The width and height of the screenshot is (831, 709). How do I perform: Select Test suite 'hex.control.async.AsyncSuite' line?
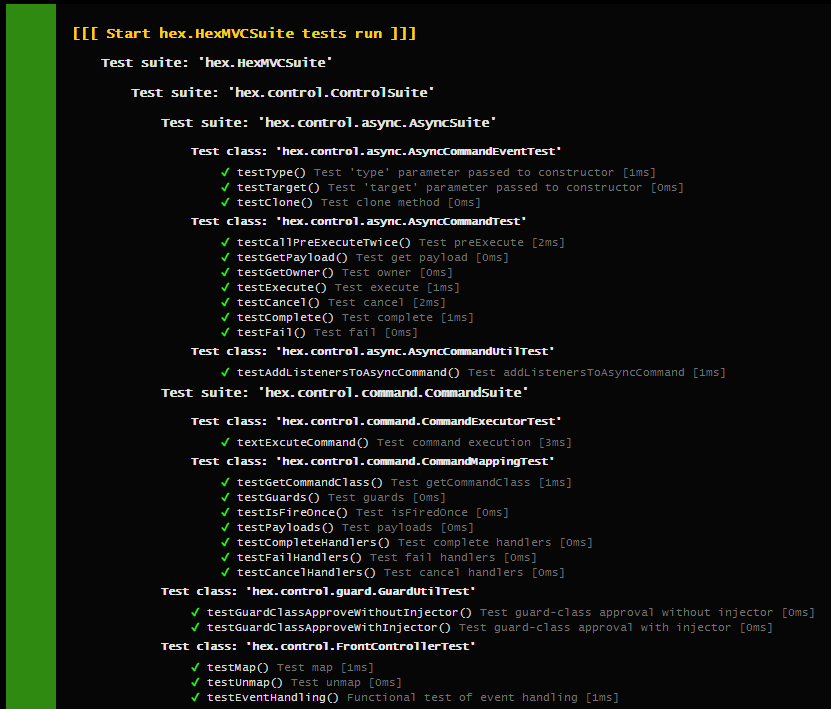tap(329, 123)
